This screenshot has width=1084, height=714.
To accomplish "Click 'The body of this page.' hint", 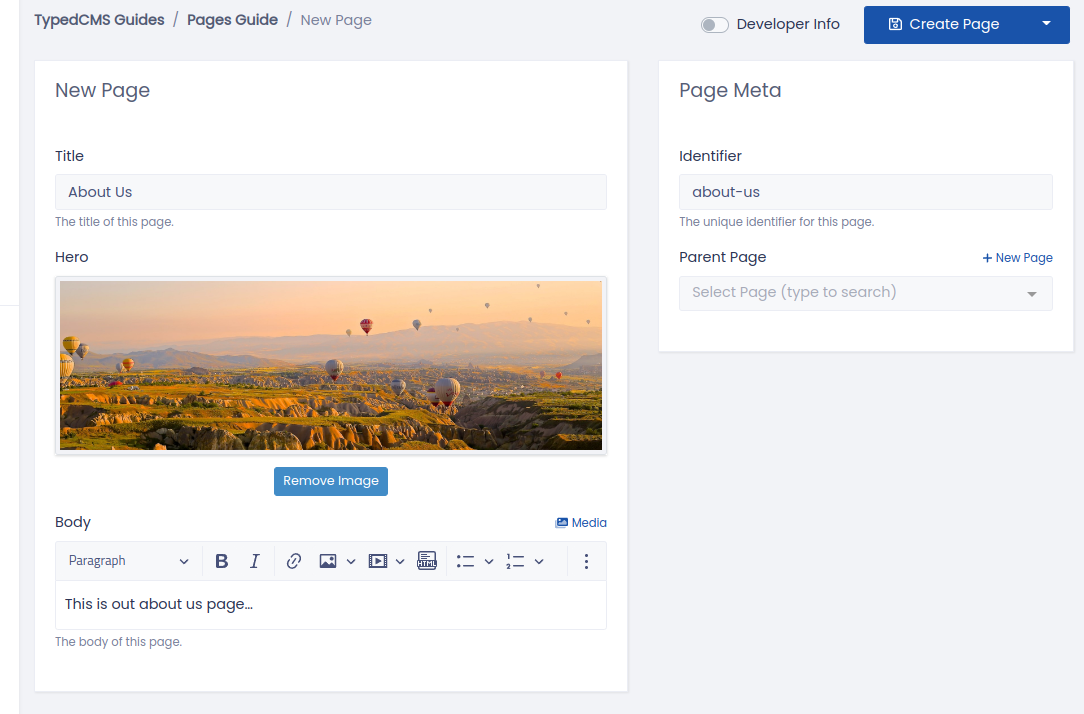I will (x=118, y=642).
